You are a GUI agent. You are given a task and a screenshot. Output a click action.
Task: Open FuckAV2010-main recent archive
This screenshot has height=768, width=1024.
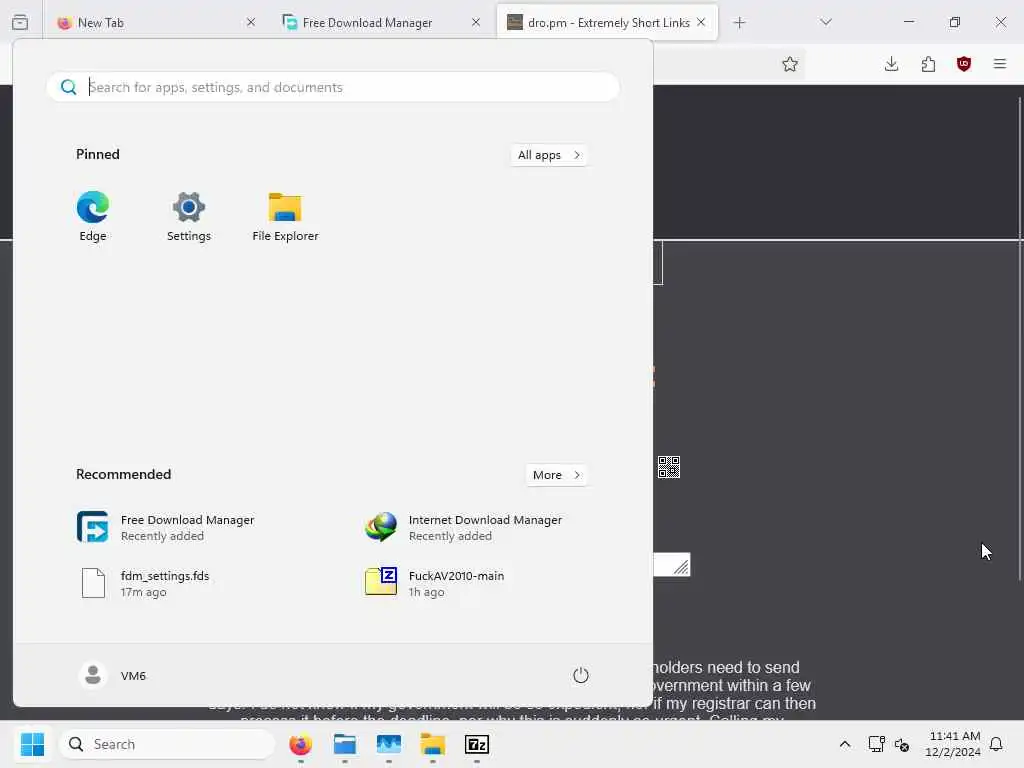coord(435,583)
